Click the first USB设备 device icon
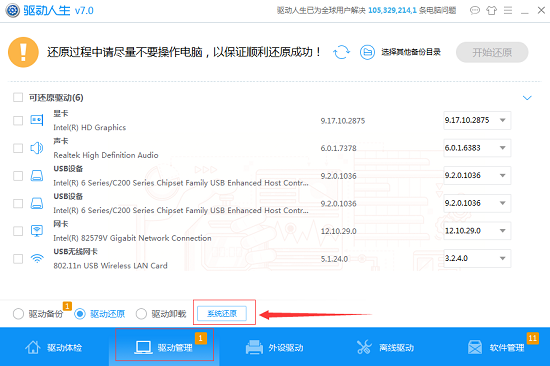Image resolution: width=550 pixels, height=366 pixels. tap(37, 175)
